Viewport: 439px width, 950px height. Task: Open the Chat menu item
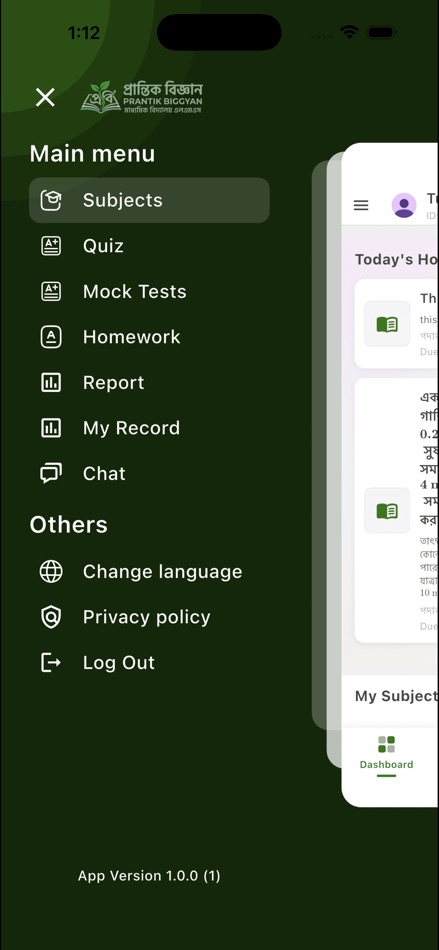pos(149,473)
